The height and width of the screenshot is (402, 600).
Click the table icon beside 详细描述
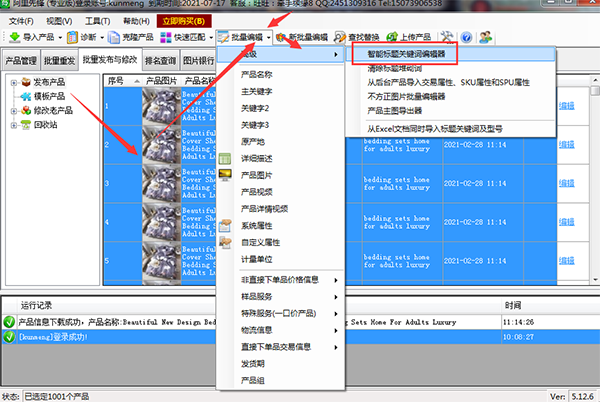tap(225, 158)
